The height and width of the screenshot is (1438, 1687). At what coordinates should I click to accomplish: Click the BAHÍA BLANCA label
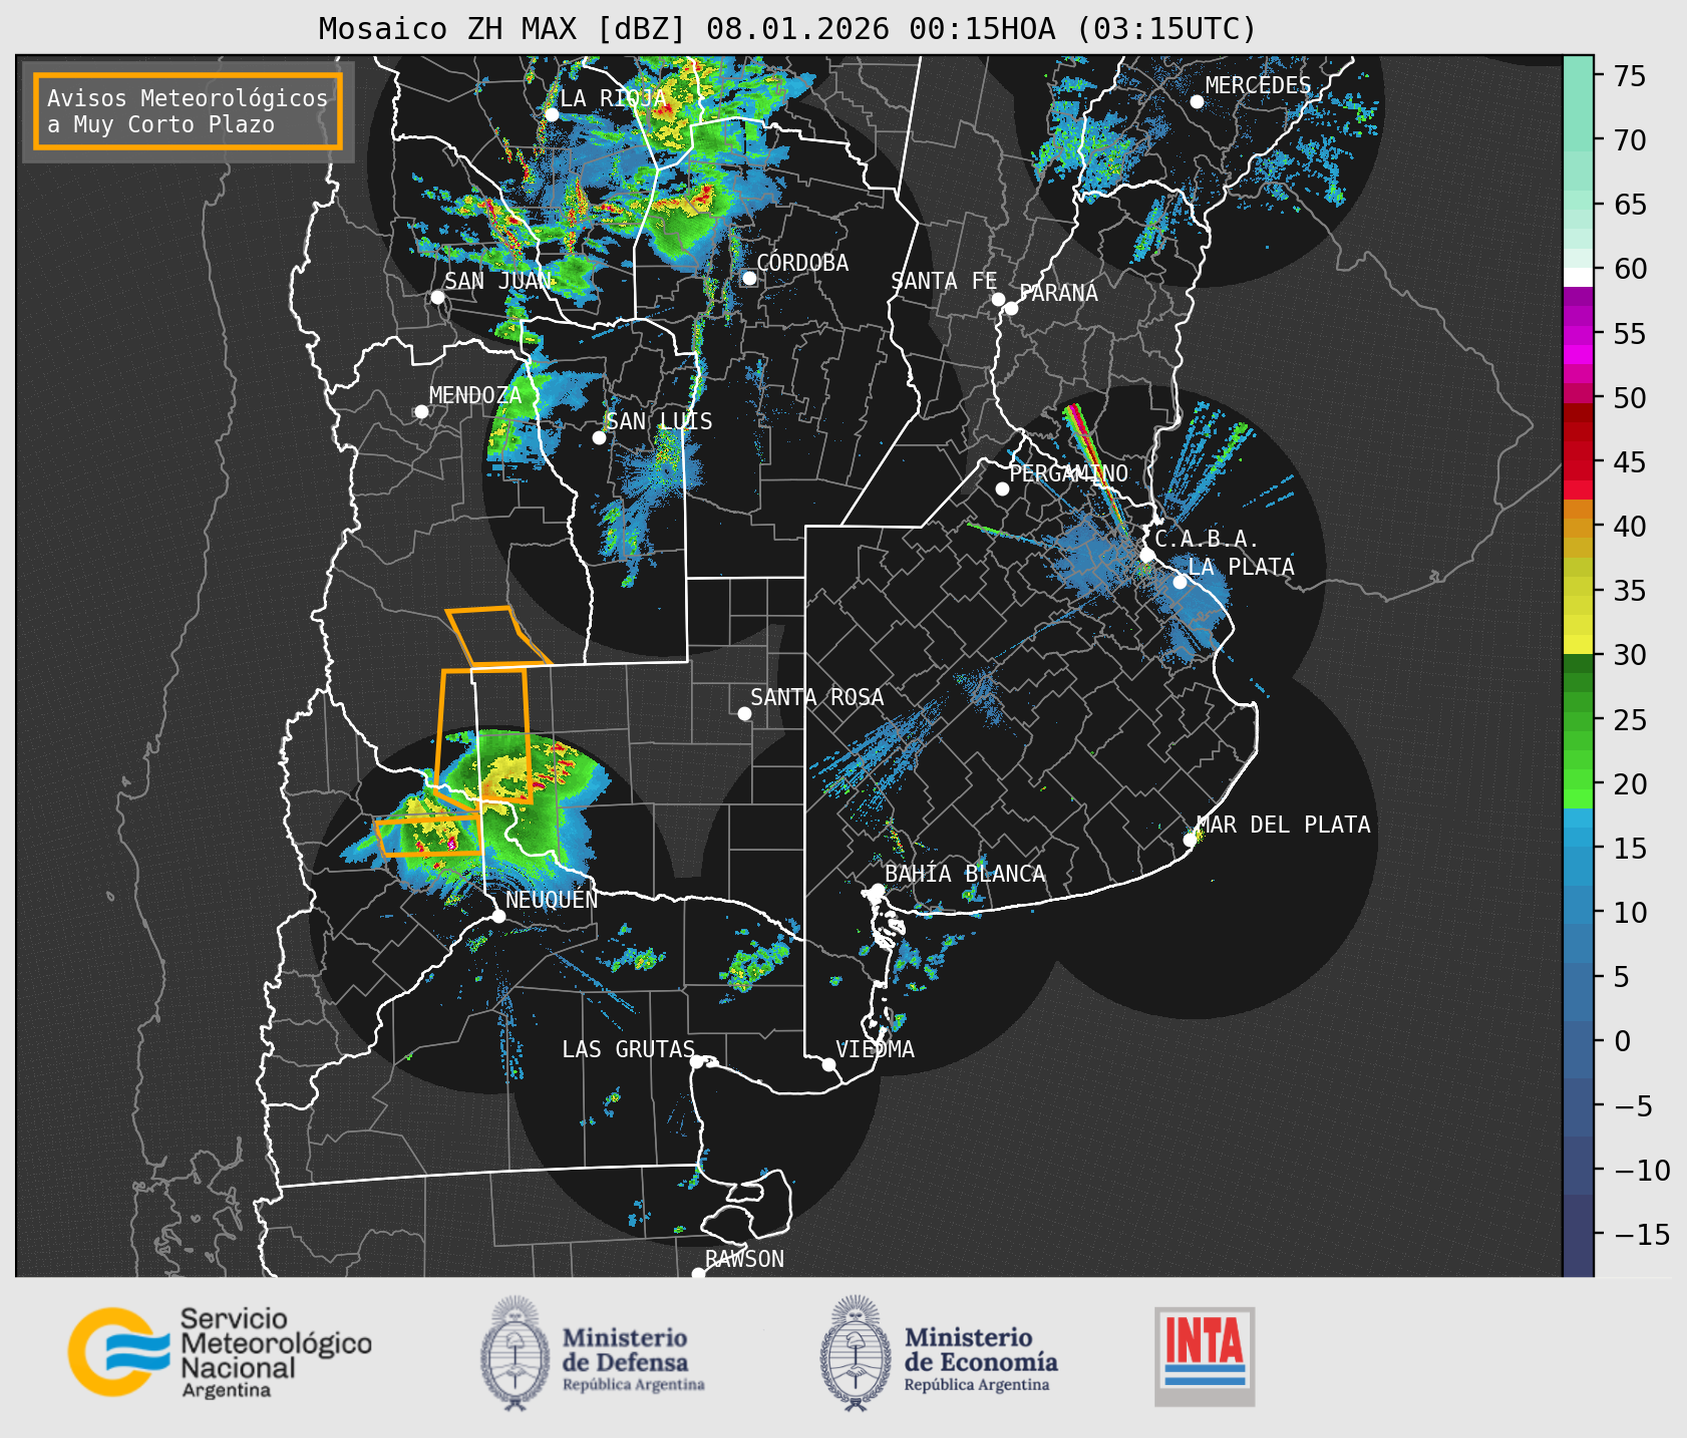tap(965, 874)
